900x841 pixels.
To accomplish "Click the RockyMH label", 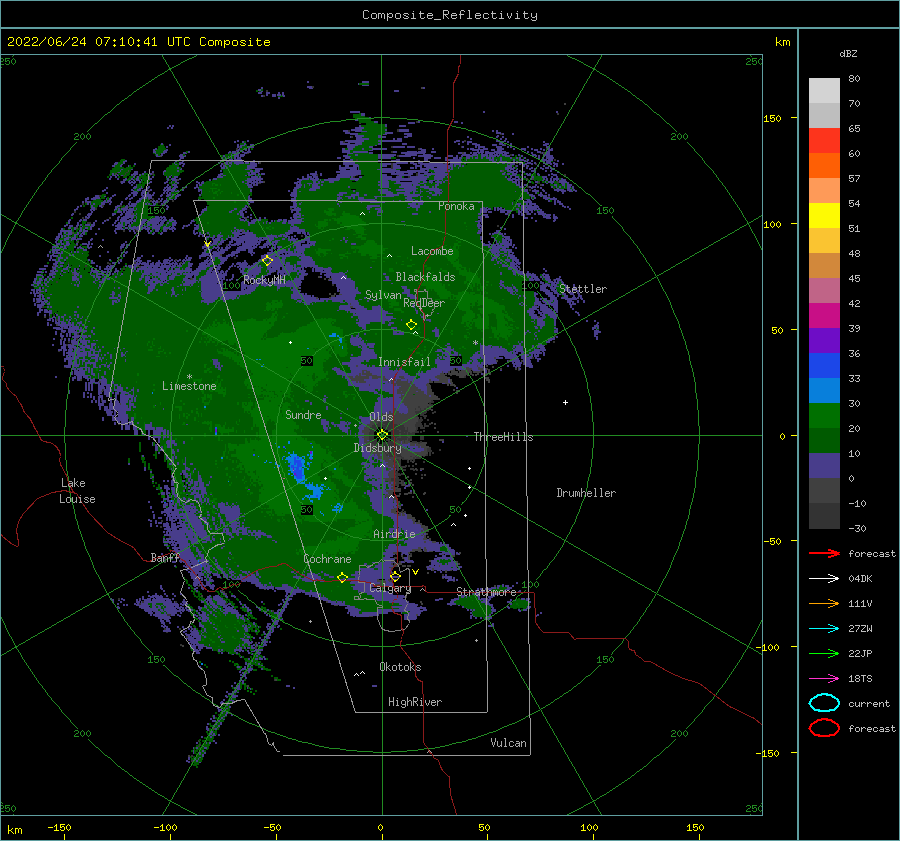I will tap(264, 280).
